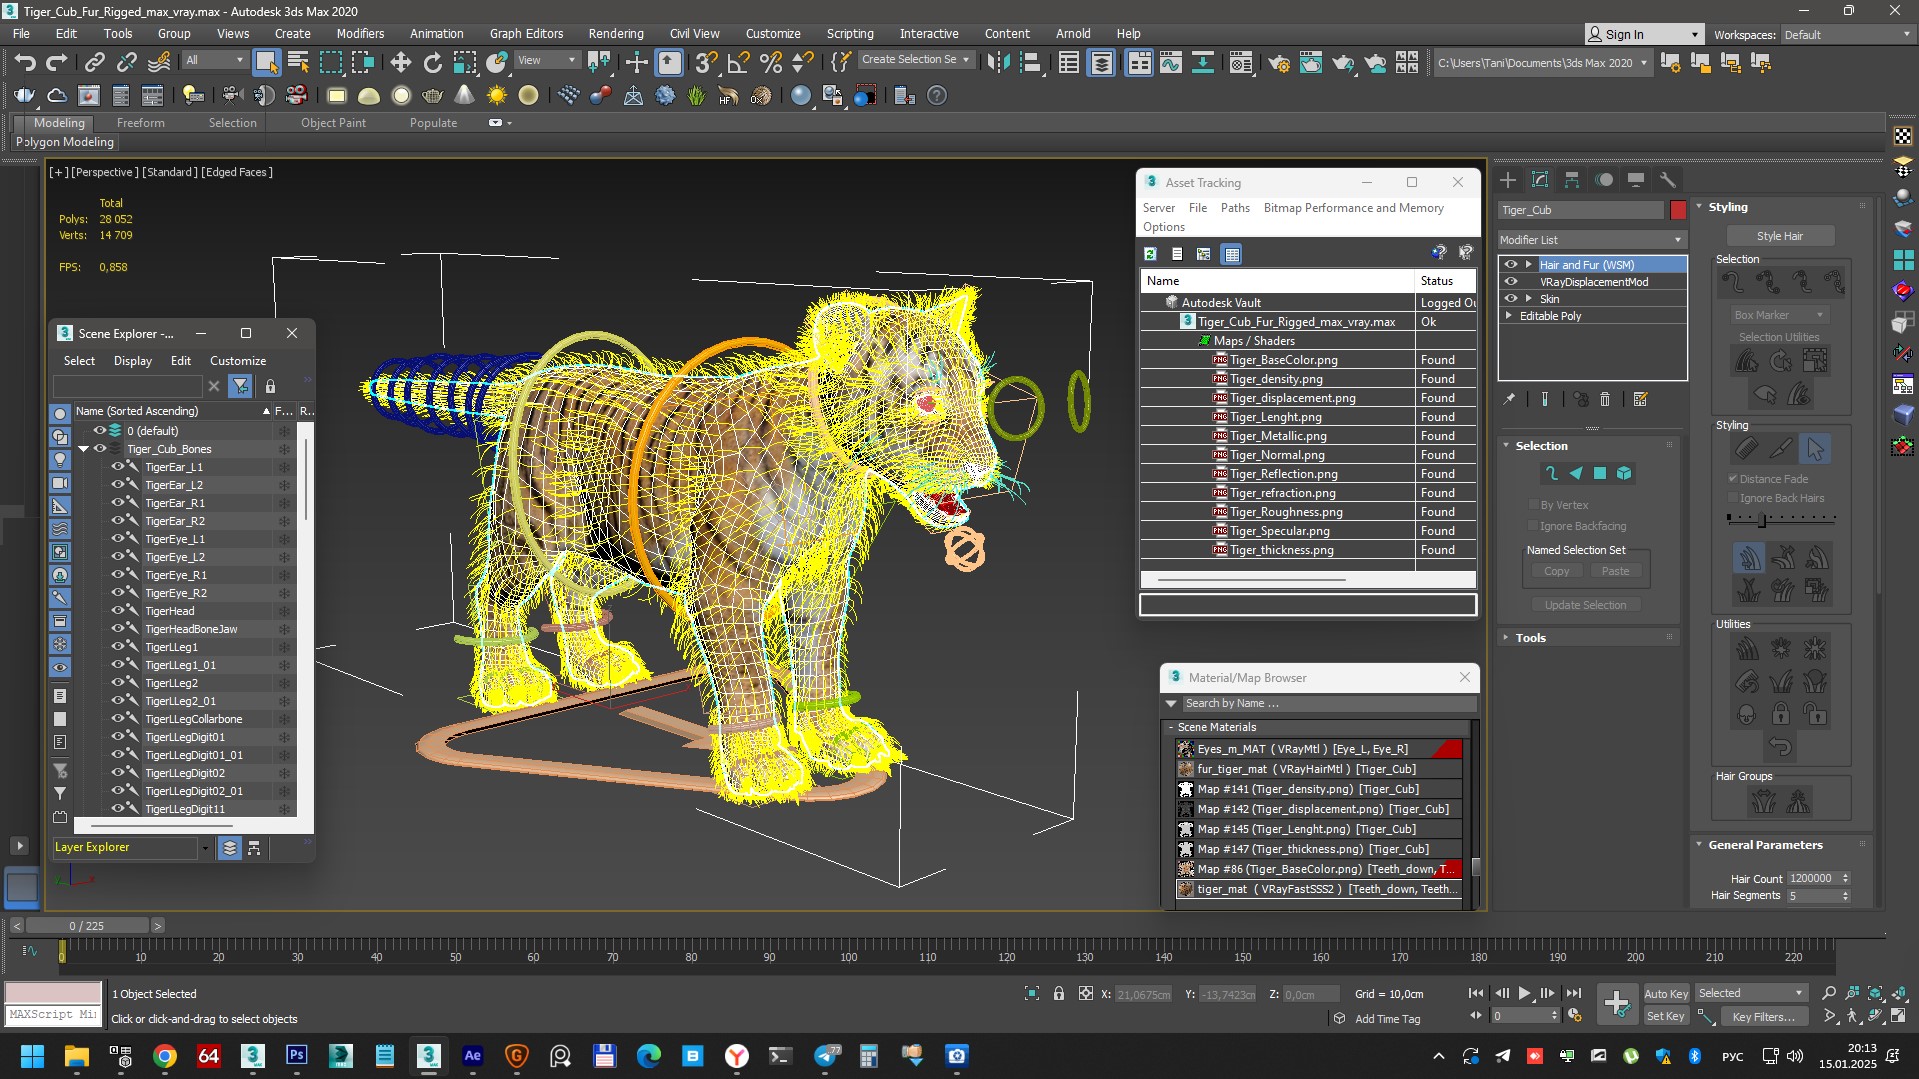
Task: Click the Sun light icon in toolbar
Action: [497, 96]
